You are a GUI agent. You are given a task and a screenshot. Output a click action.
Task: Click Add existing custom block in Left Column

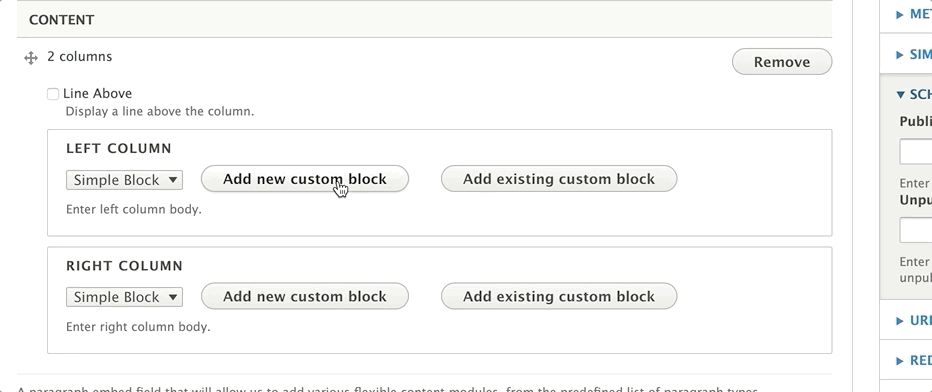[x=559, y=179]
